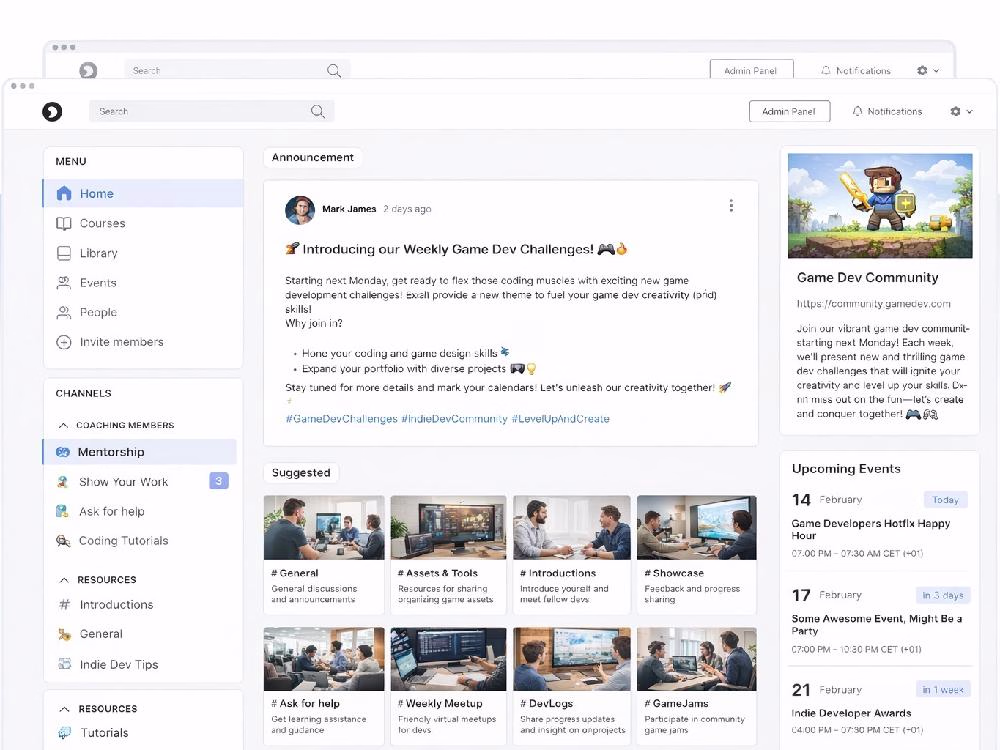Click the Indie Dev Tips icon
This screenshot has width=1000, height=750.
[64, 664]
